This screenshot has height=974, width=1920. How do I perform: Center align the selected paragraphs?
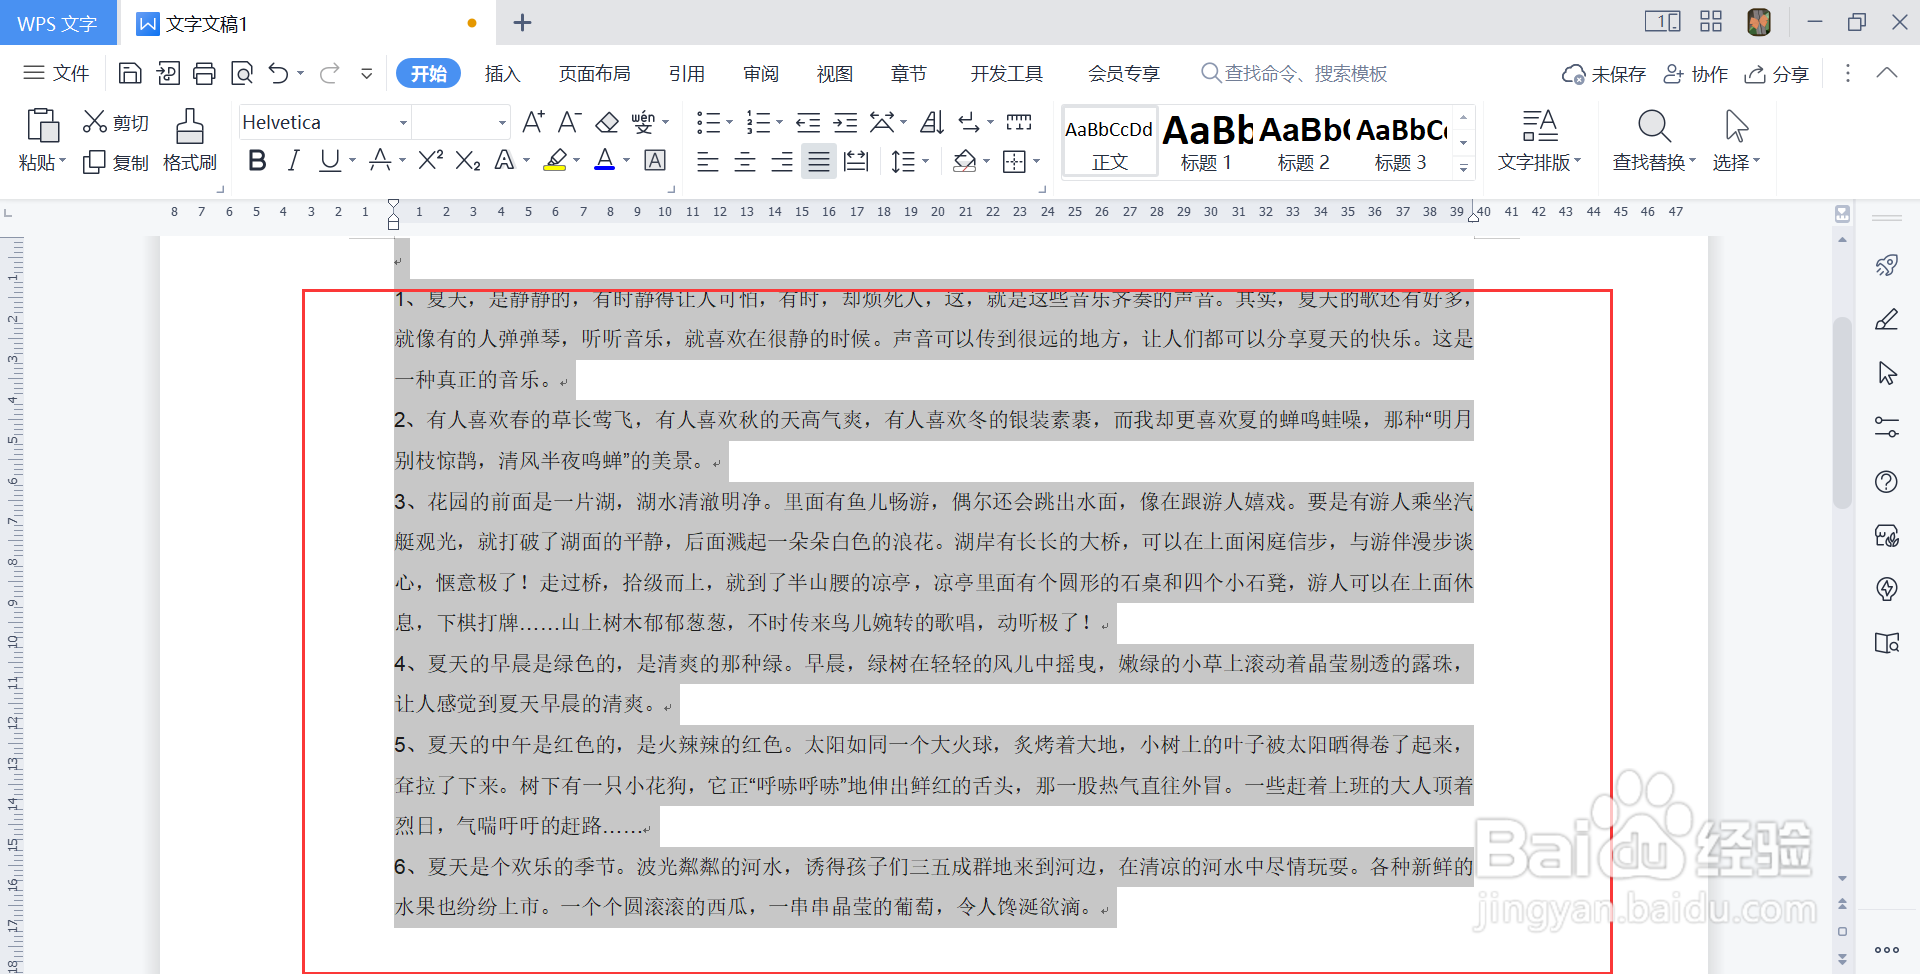click(744, 161)
